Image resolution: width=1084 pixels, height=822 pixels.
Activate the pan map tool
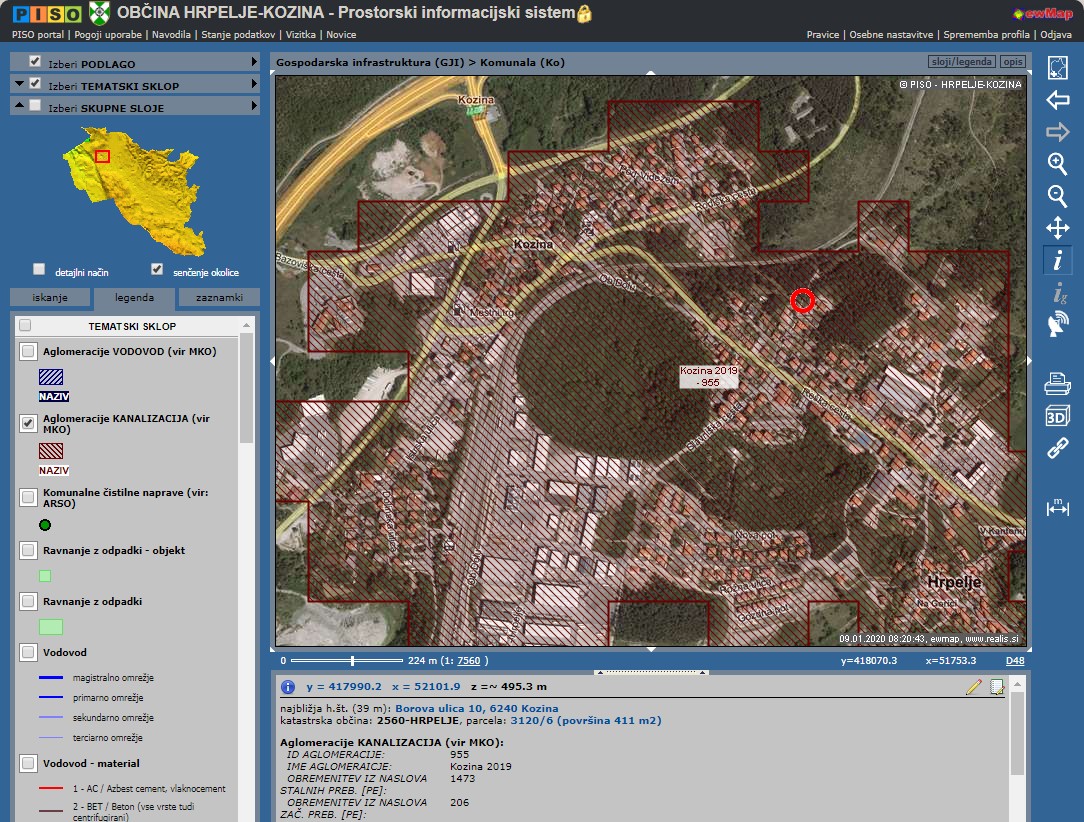tap(1057, 228)
